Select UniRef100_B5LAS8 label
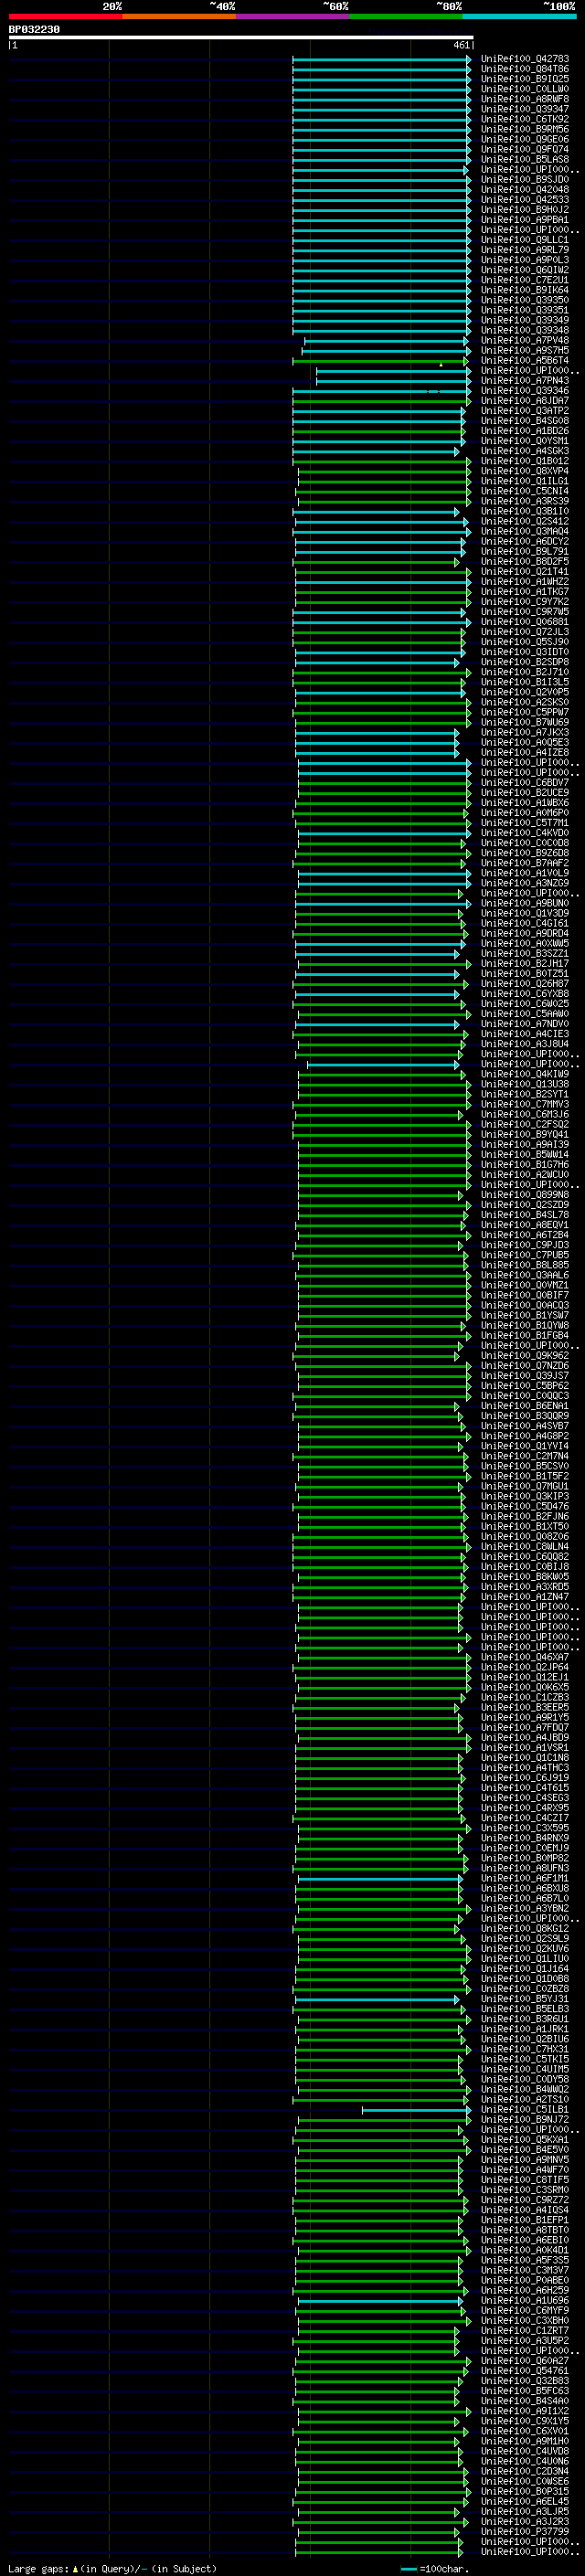Image resolution: width=585 pixels, height=2576 pixels. [x=525, y=160]
